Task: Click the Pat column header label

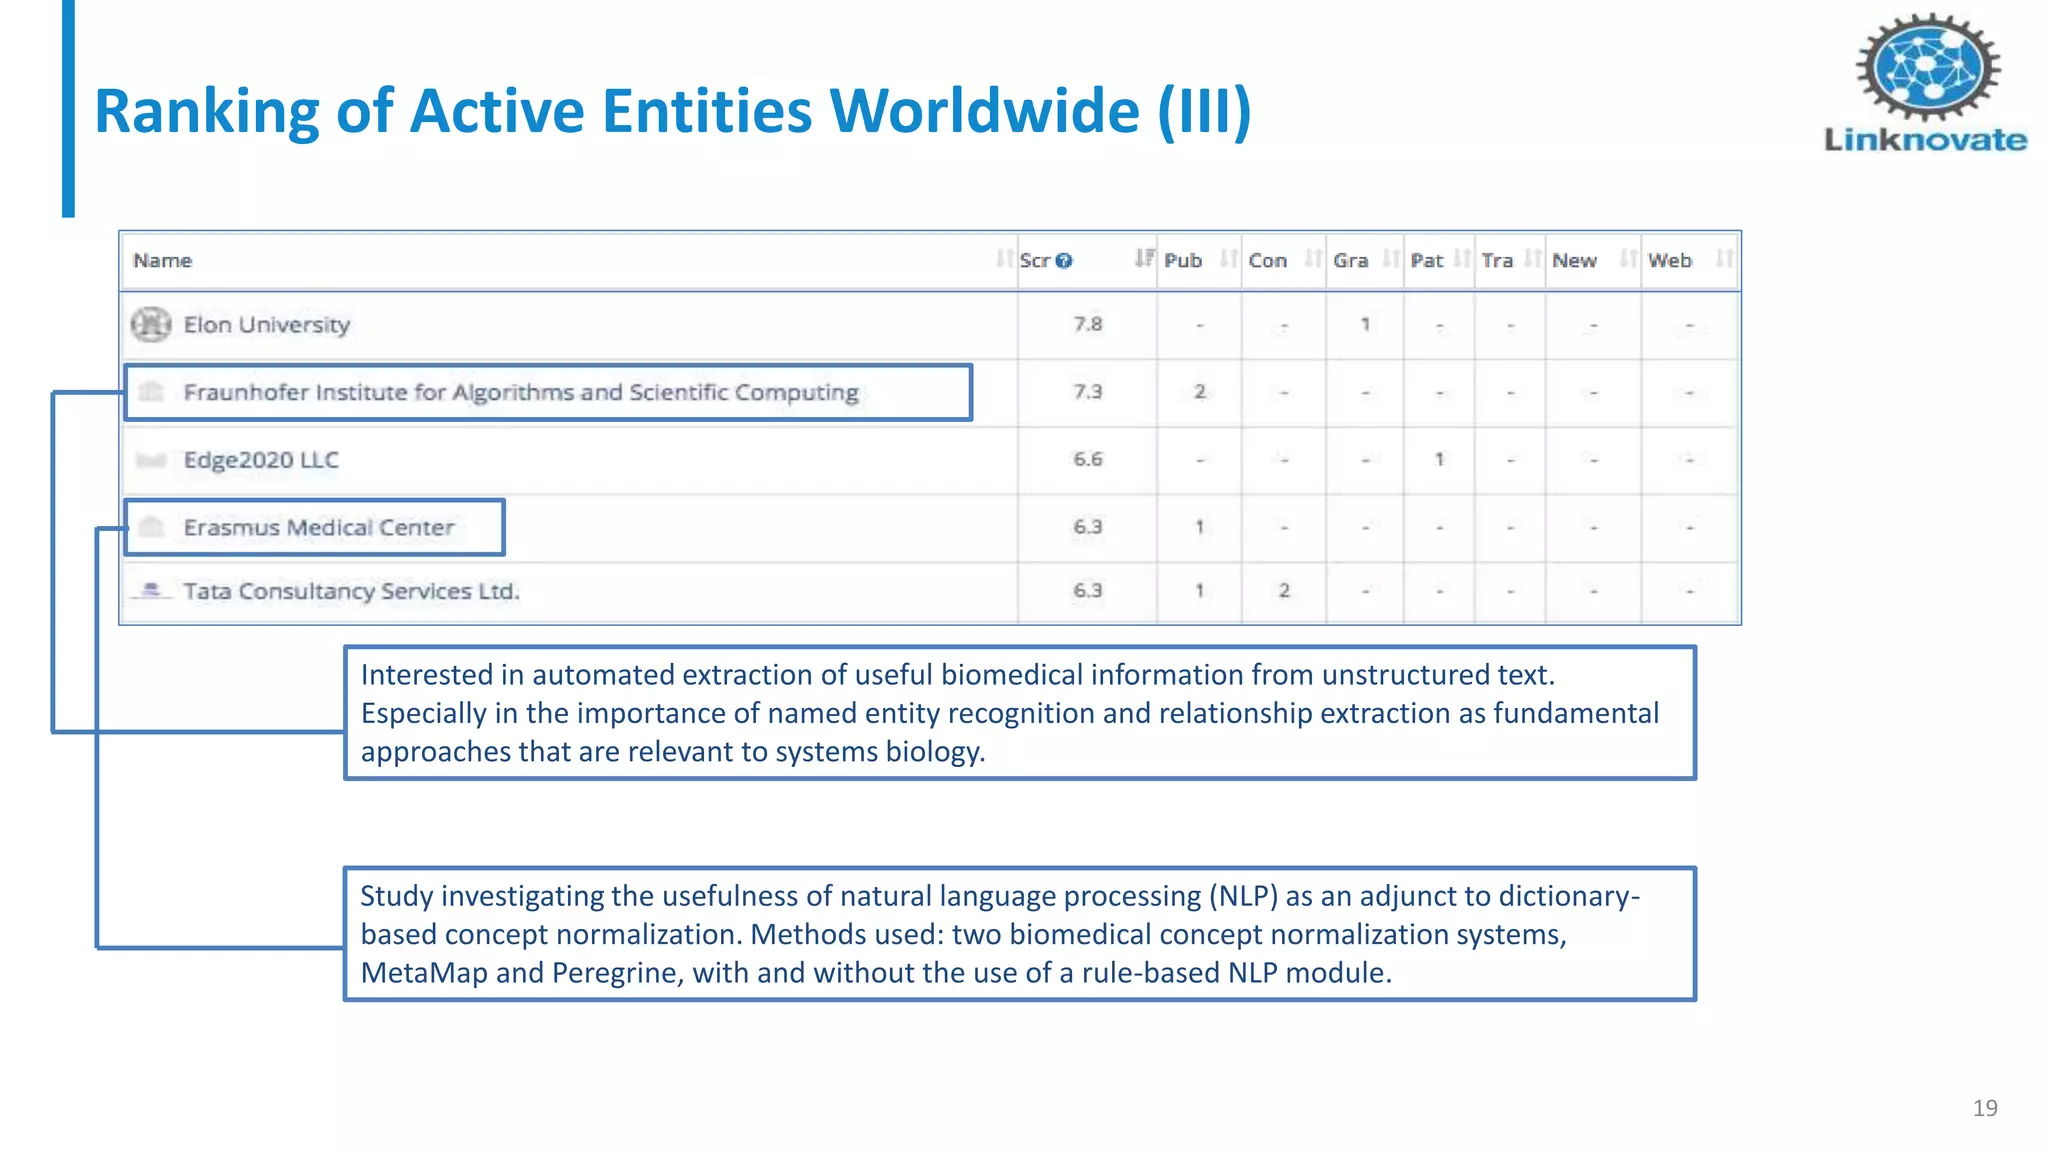Action: tap(1427, 261)
